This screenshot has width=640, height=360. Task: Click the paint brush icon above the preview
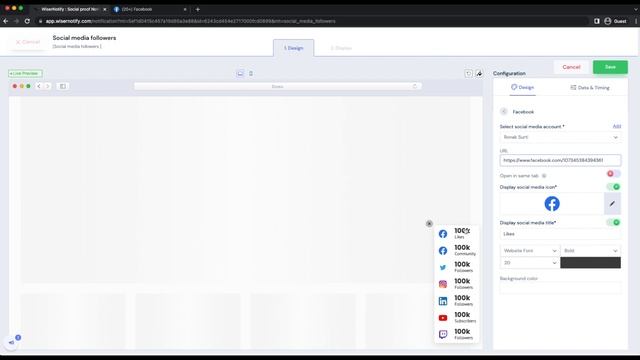pyautogui.click(x=479, y=73)
